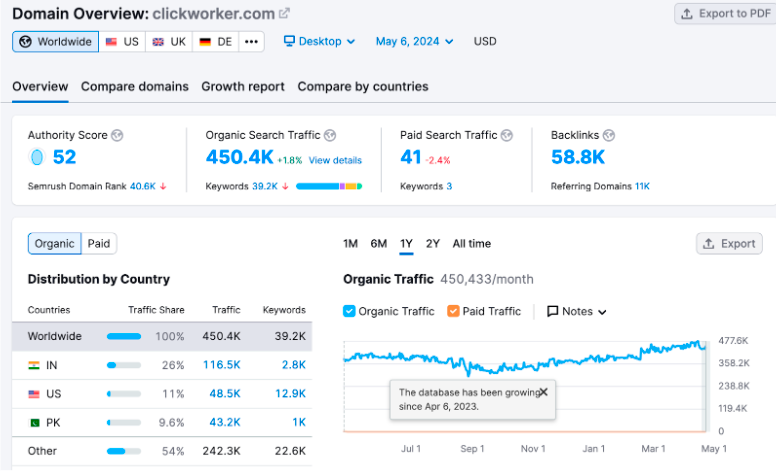Click the Pakistan flag icon
The height and width of the screenshot is (471, 776).
[34, 423]
